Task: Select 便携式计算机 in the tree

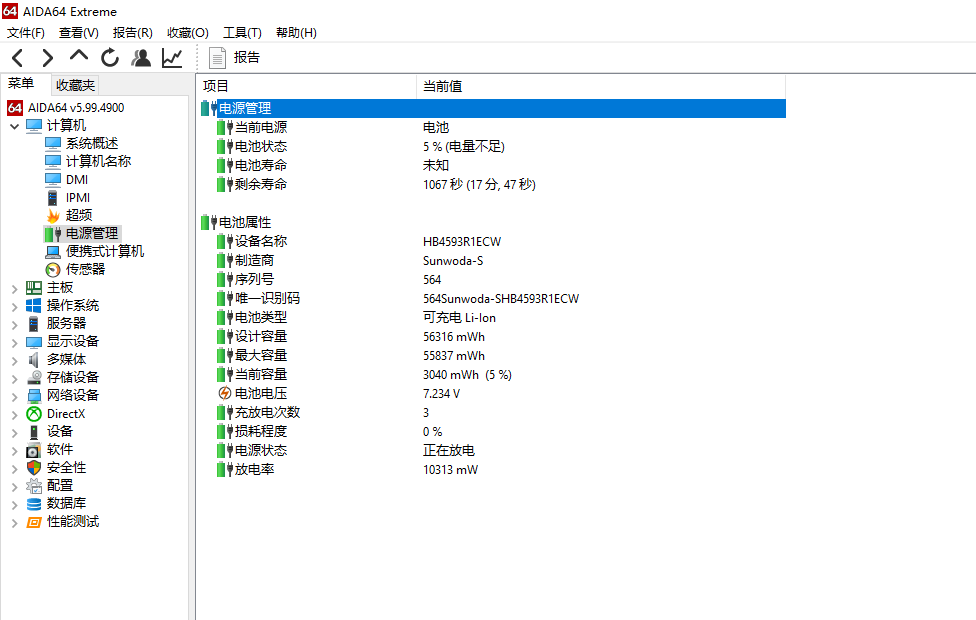Action: pyautogui.click(x=105, y=251)
